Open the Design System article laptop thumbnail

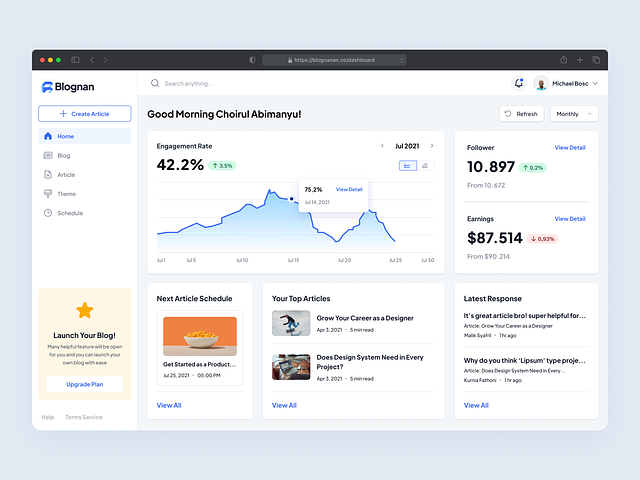pos(291,367)
